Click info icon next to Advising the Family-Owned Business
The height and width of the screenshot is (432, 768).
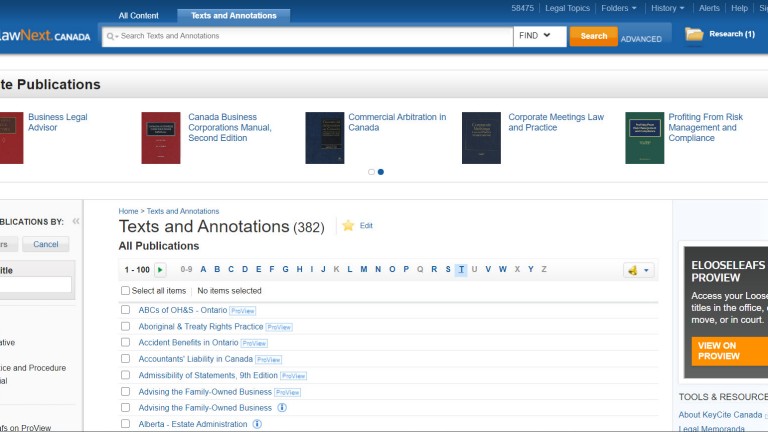click(282, 408)
